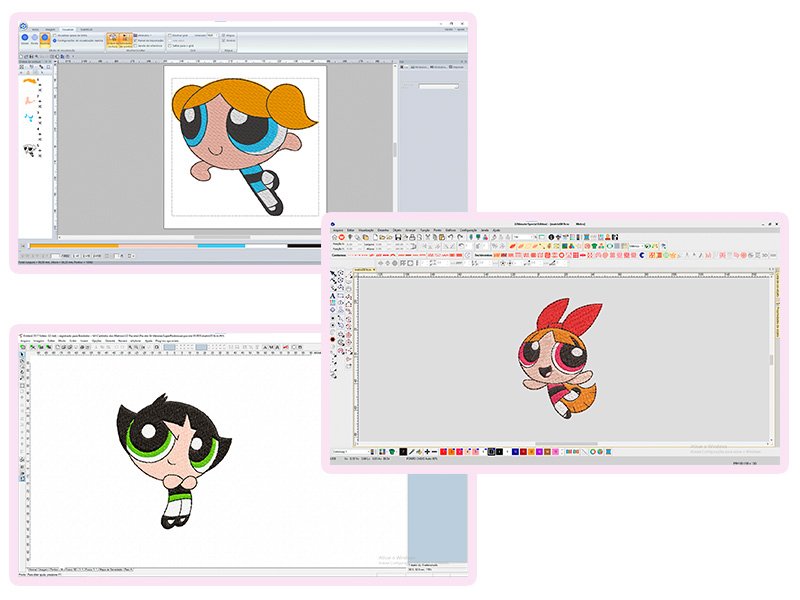Select the view settings radio button in ribbon
Viewport: 800px width, 600px height.
pos(55,40)
